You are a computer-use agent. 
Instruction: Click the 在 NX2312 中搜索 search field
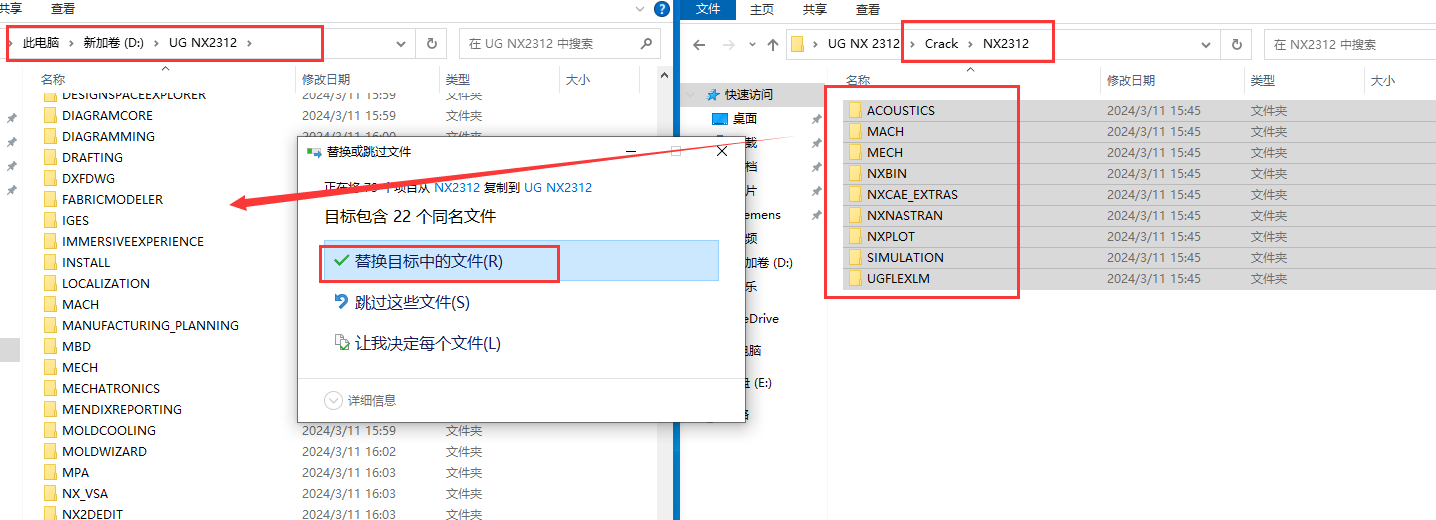tap(1350, 44)
